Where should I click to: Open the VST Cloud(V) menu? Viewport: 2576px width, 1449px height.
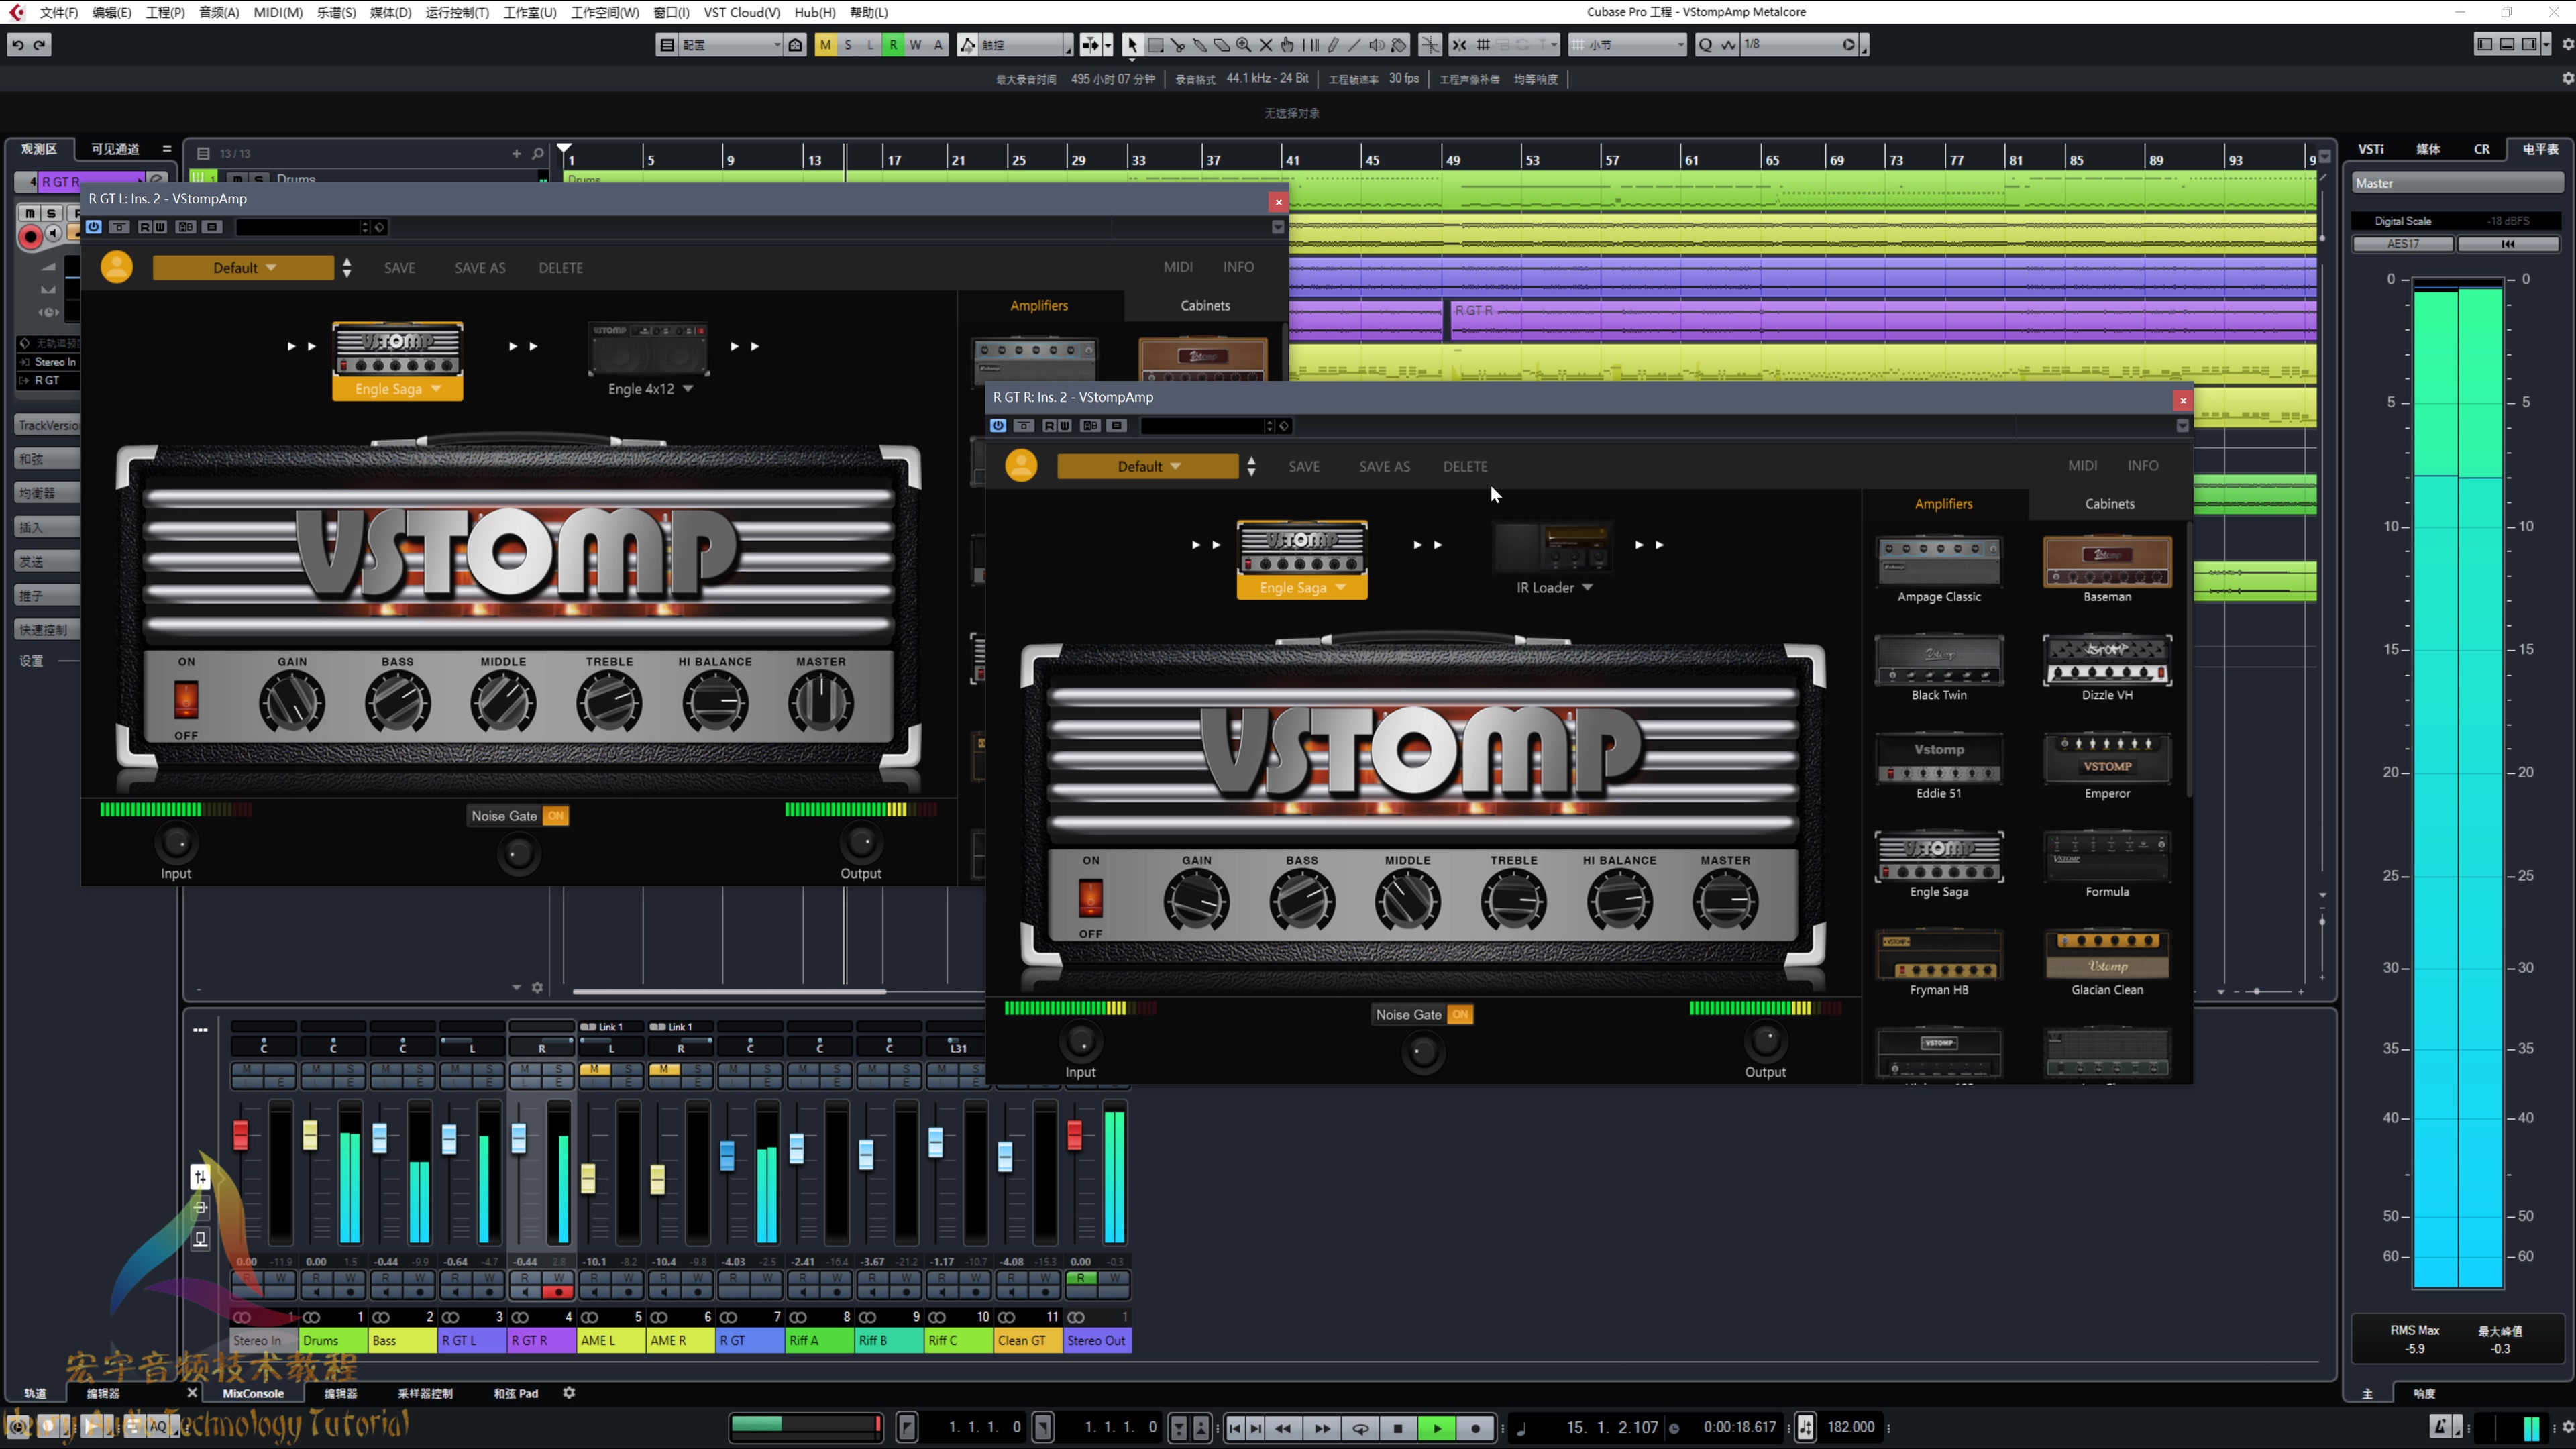(x=742, y=12)
